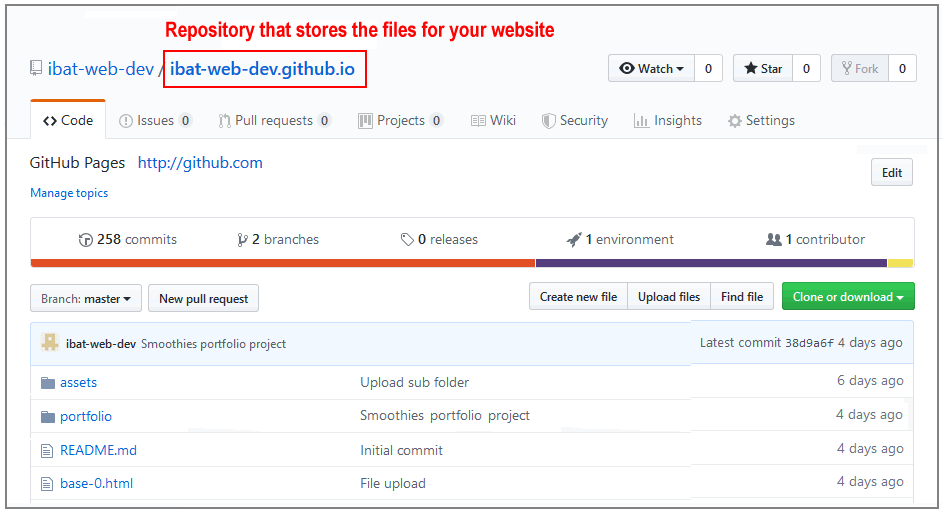The height and width of the screenshot is (517, 949).
Task: Click Upload files button
Action: [669, 297]
